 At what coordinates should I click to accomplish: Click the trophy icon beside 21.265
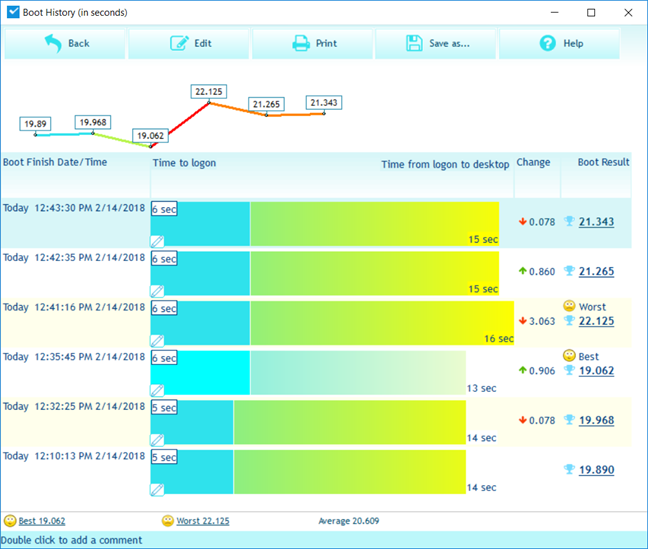[x=569, y=271]
